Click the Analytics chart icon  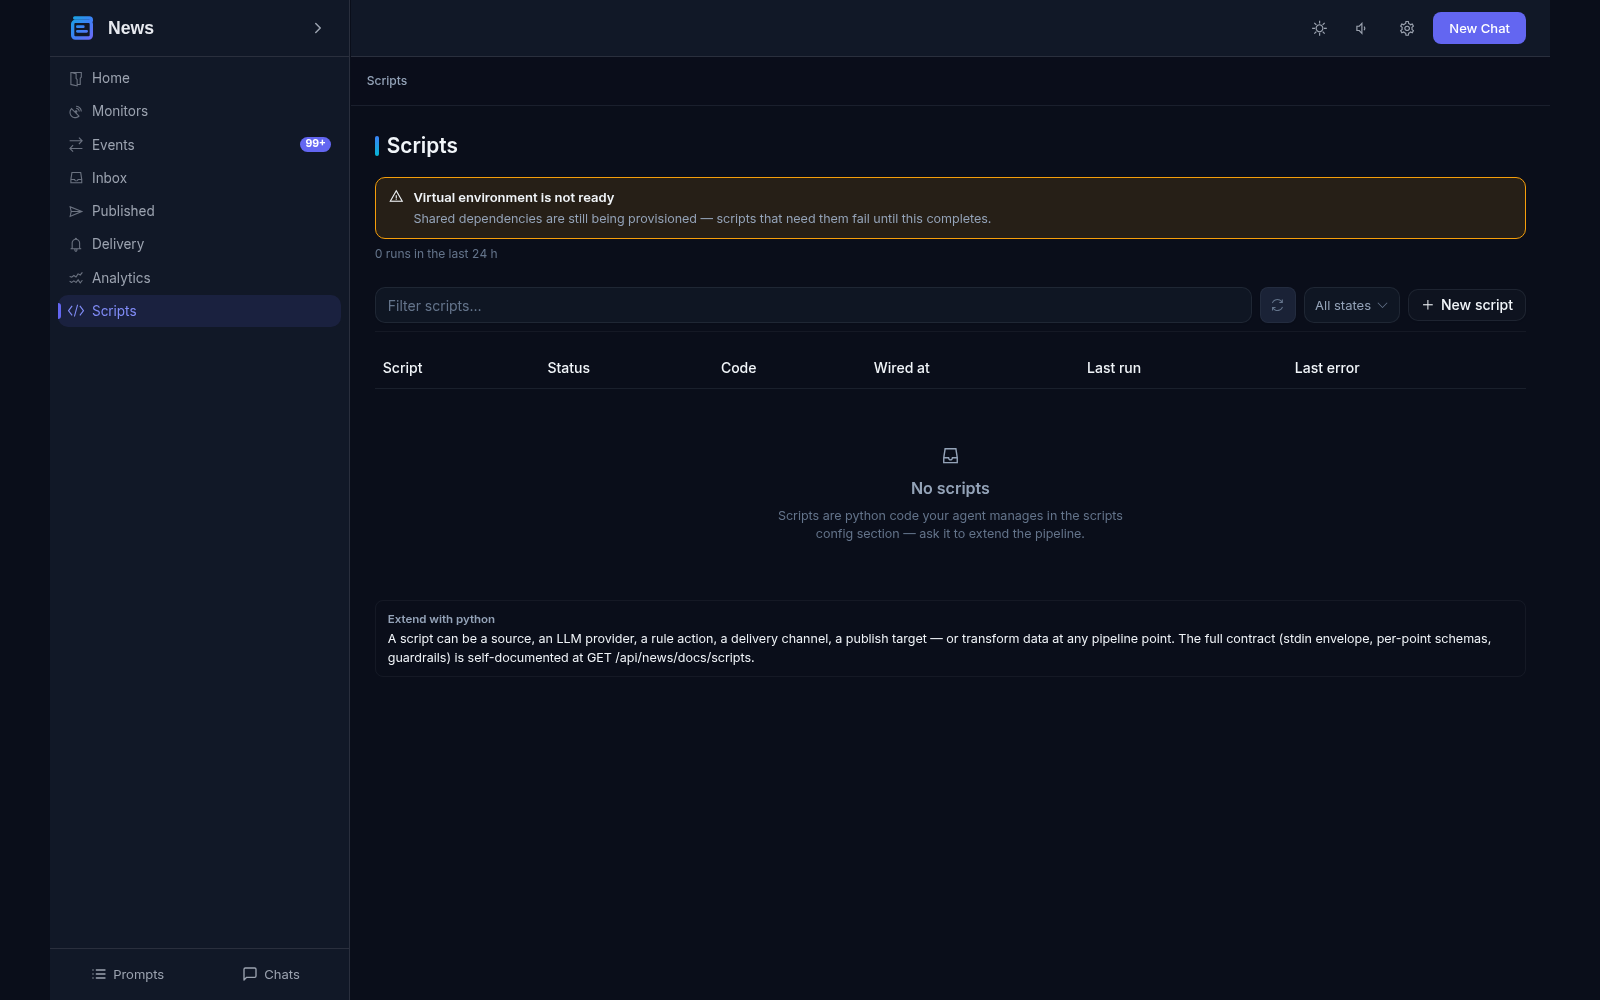76,278
